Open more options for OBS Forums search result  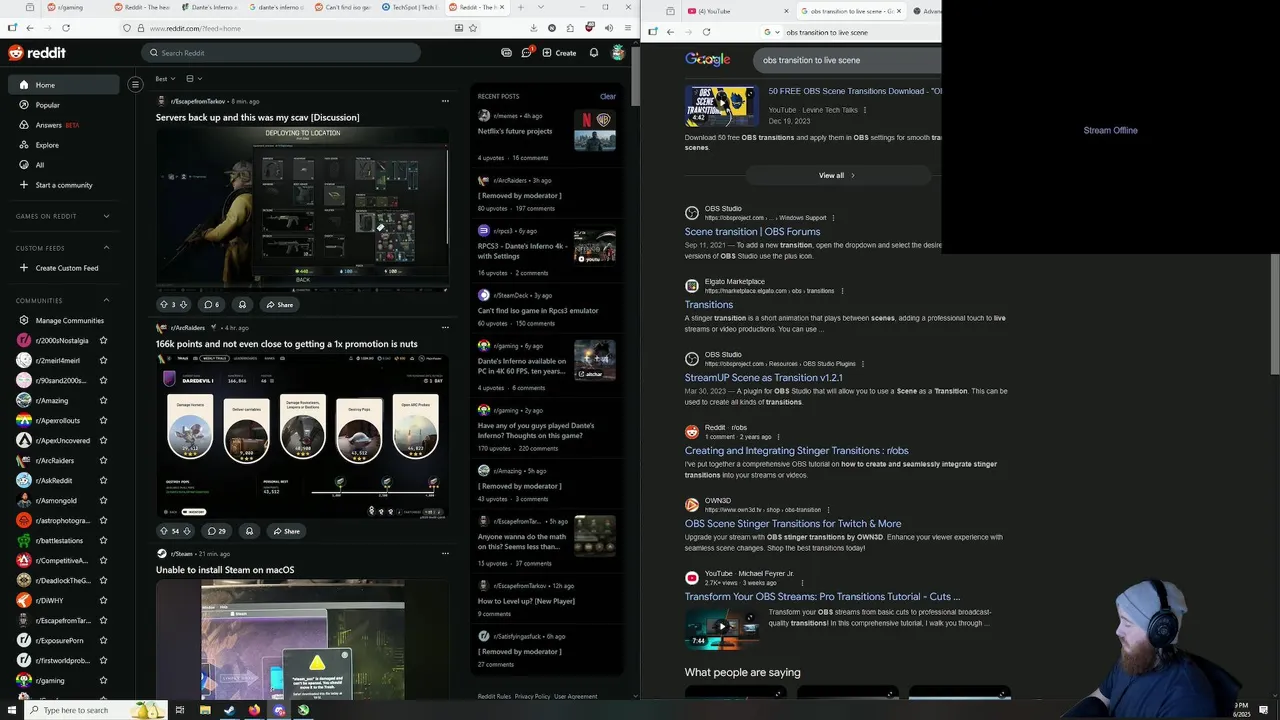point(833,218)
